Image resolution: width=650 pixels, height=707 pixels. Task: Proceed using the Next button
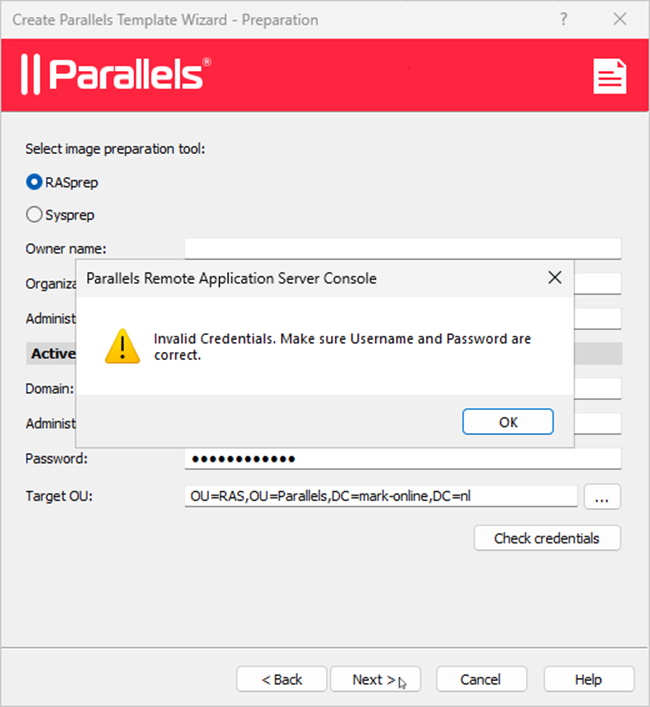pyautogui.click(x=374, y=679)
